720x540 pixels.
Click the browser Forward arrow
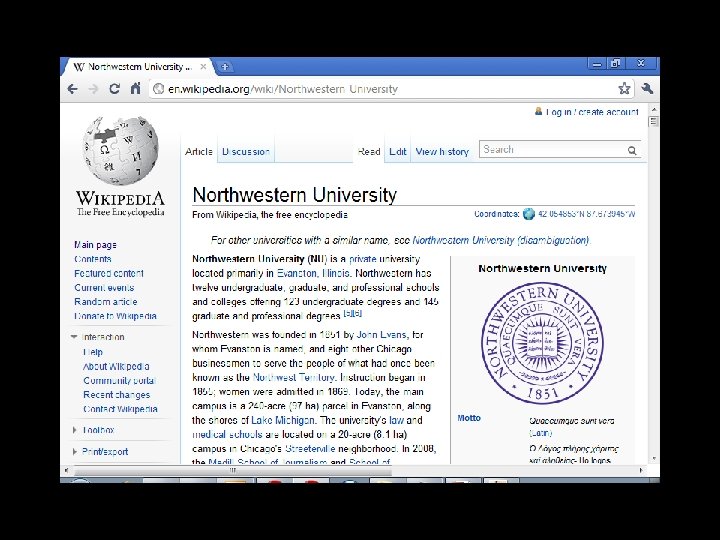pyautogui.click(x=93, y=89)
